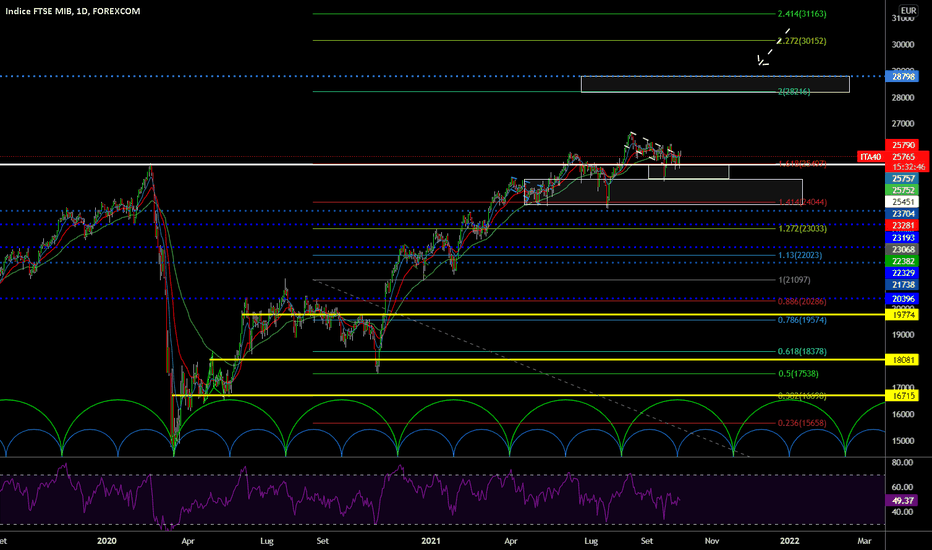Screen dimensions: 932x550
Task: Click the 40.00 RSI scale tick
Action: [x=902, y=512]
